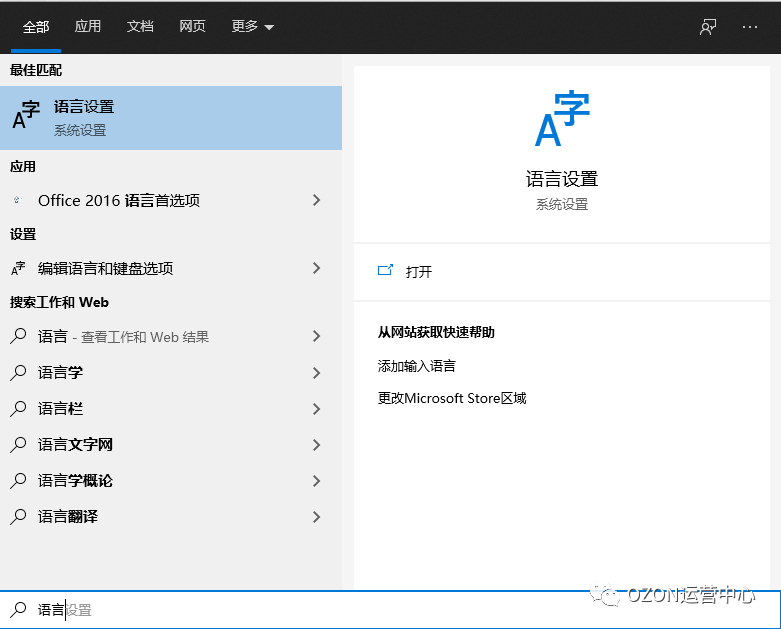
Task: Select the 语言学概论 search suggestion
Action: [171, 481]
